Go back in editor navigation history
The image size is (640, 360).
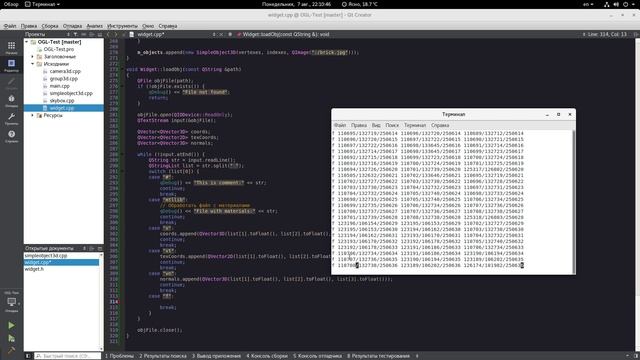point(109,34)
